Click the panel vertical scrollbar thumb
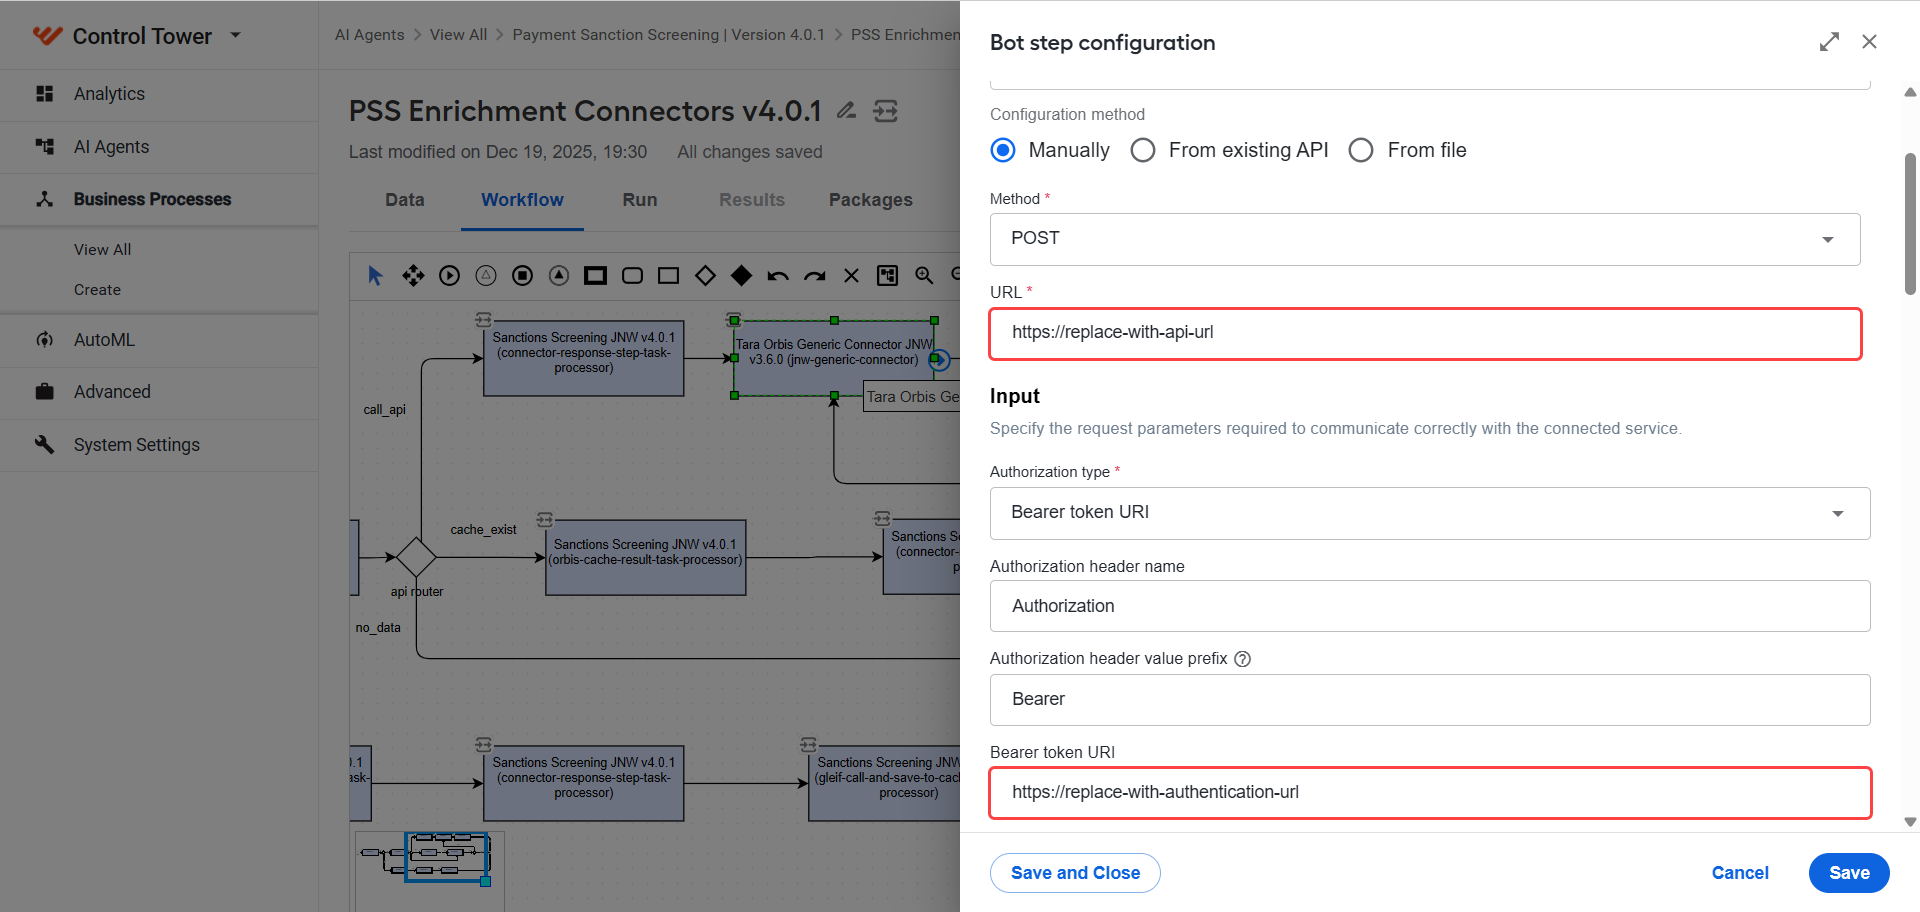 (x=1910, y=223)
